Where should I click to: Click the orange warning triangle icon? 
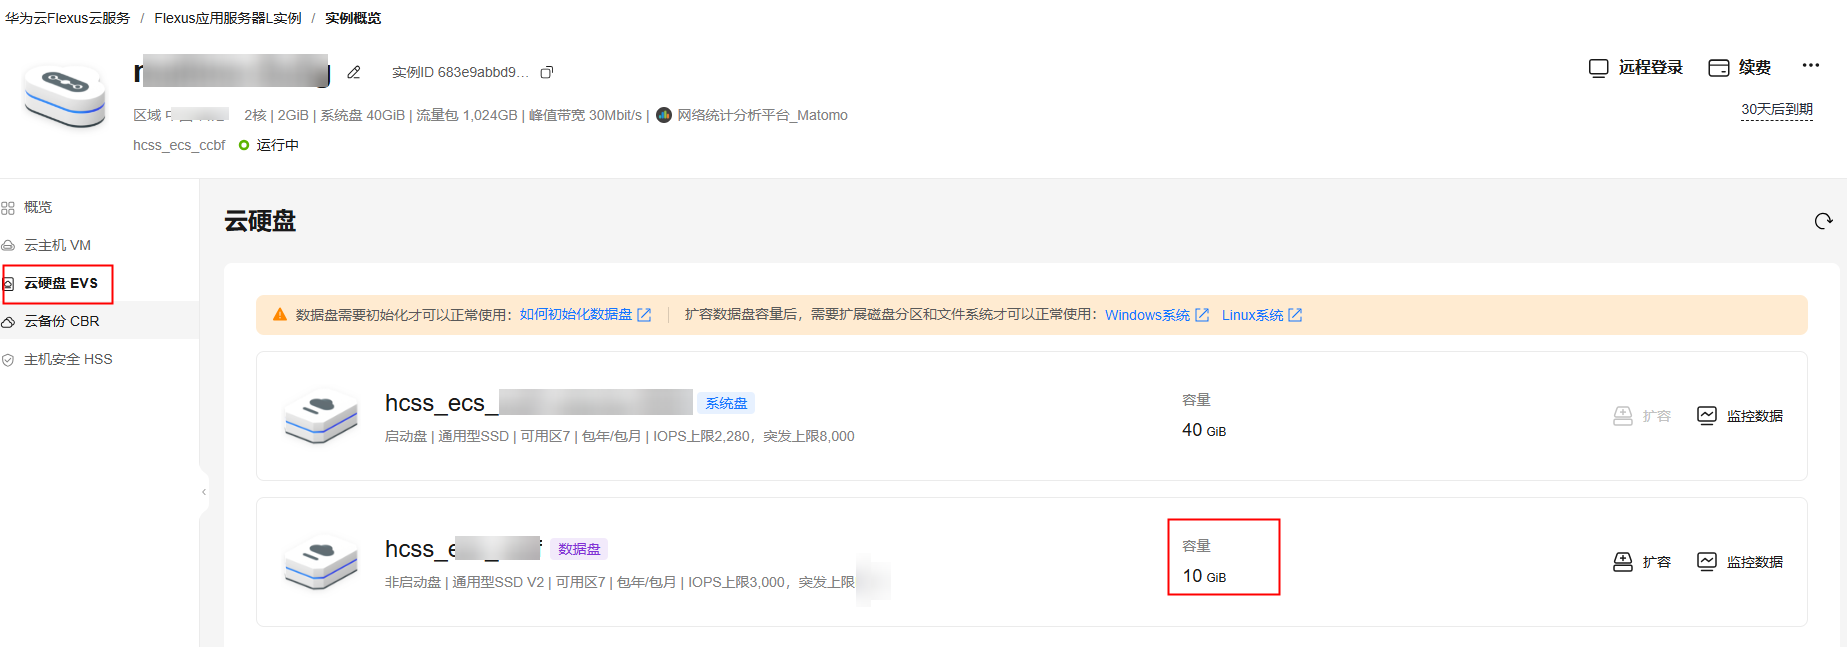[x=280, y=315]
